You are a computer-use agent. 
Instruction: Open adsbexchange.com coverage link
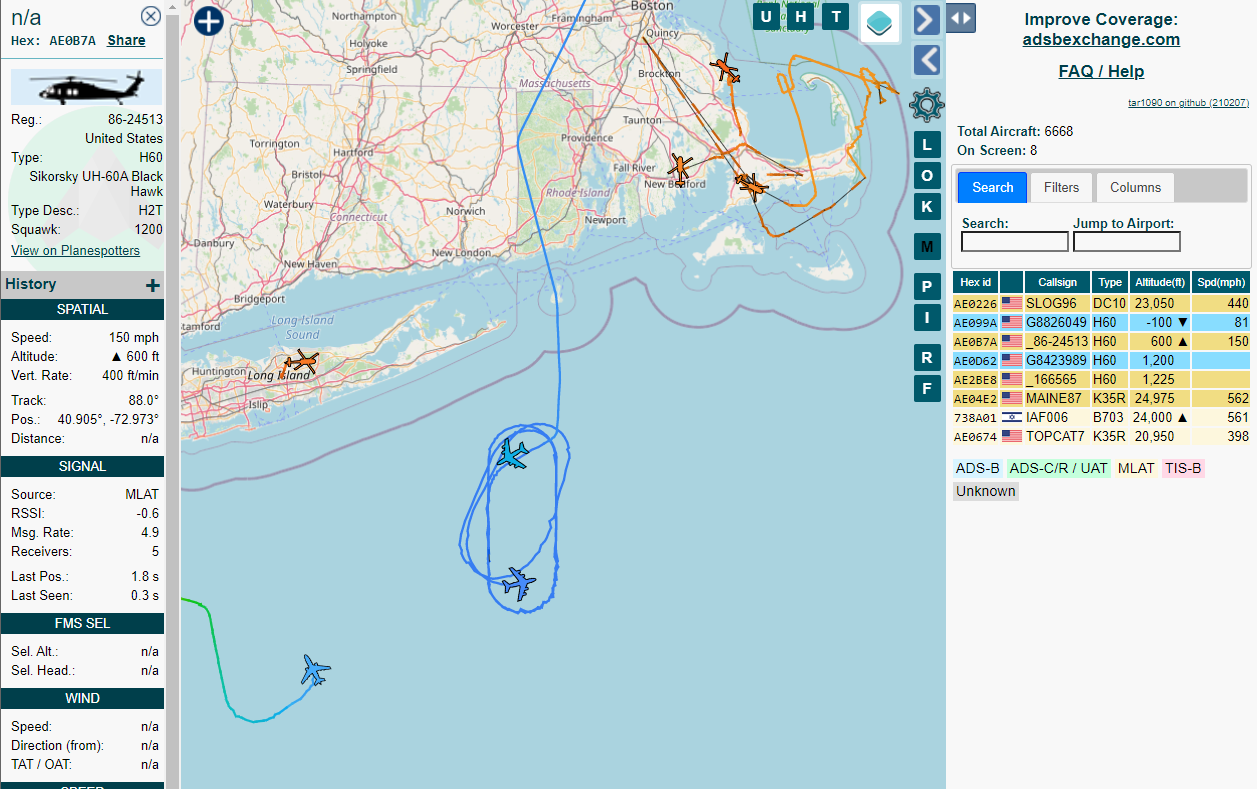coord(1101,40)
